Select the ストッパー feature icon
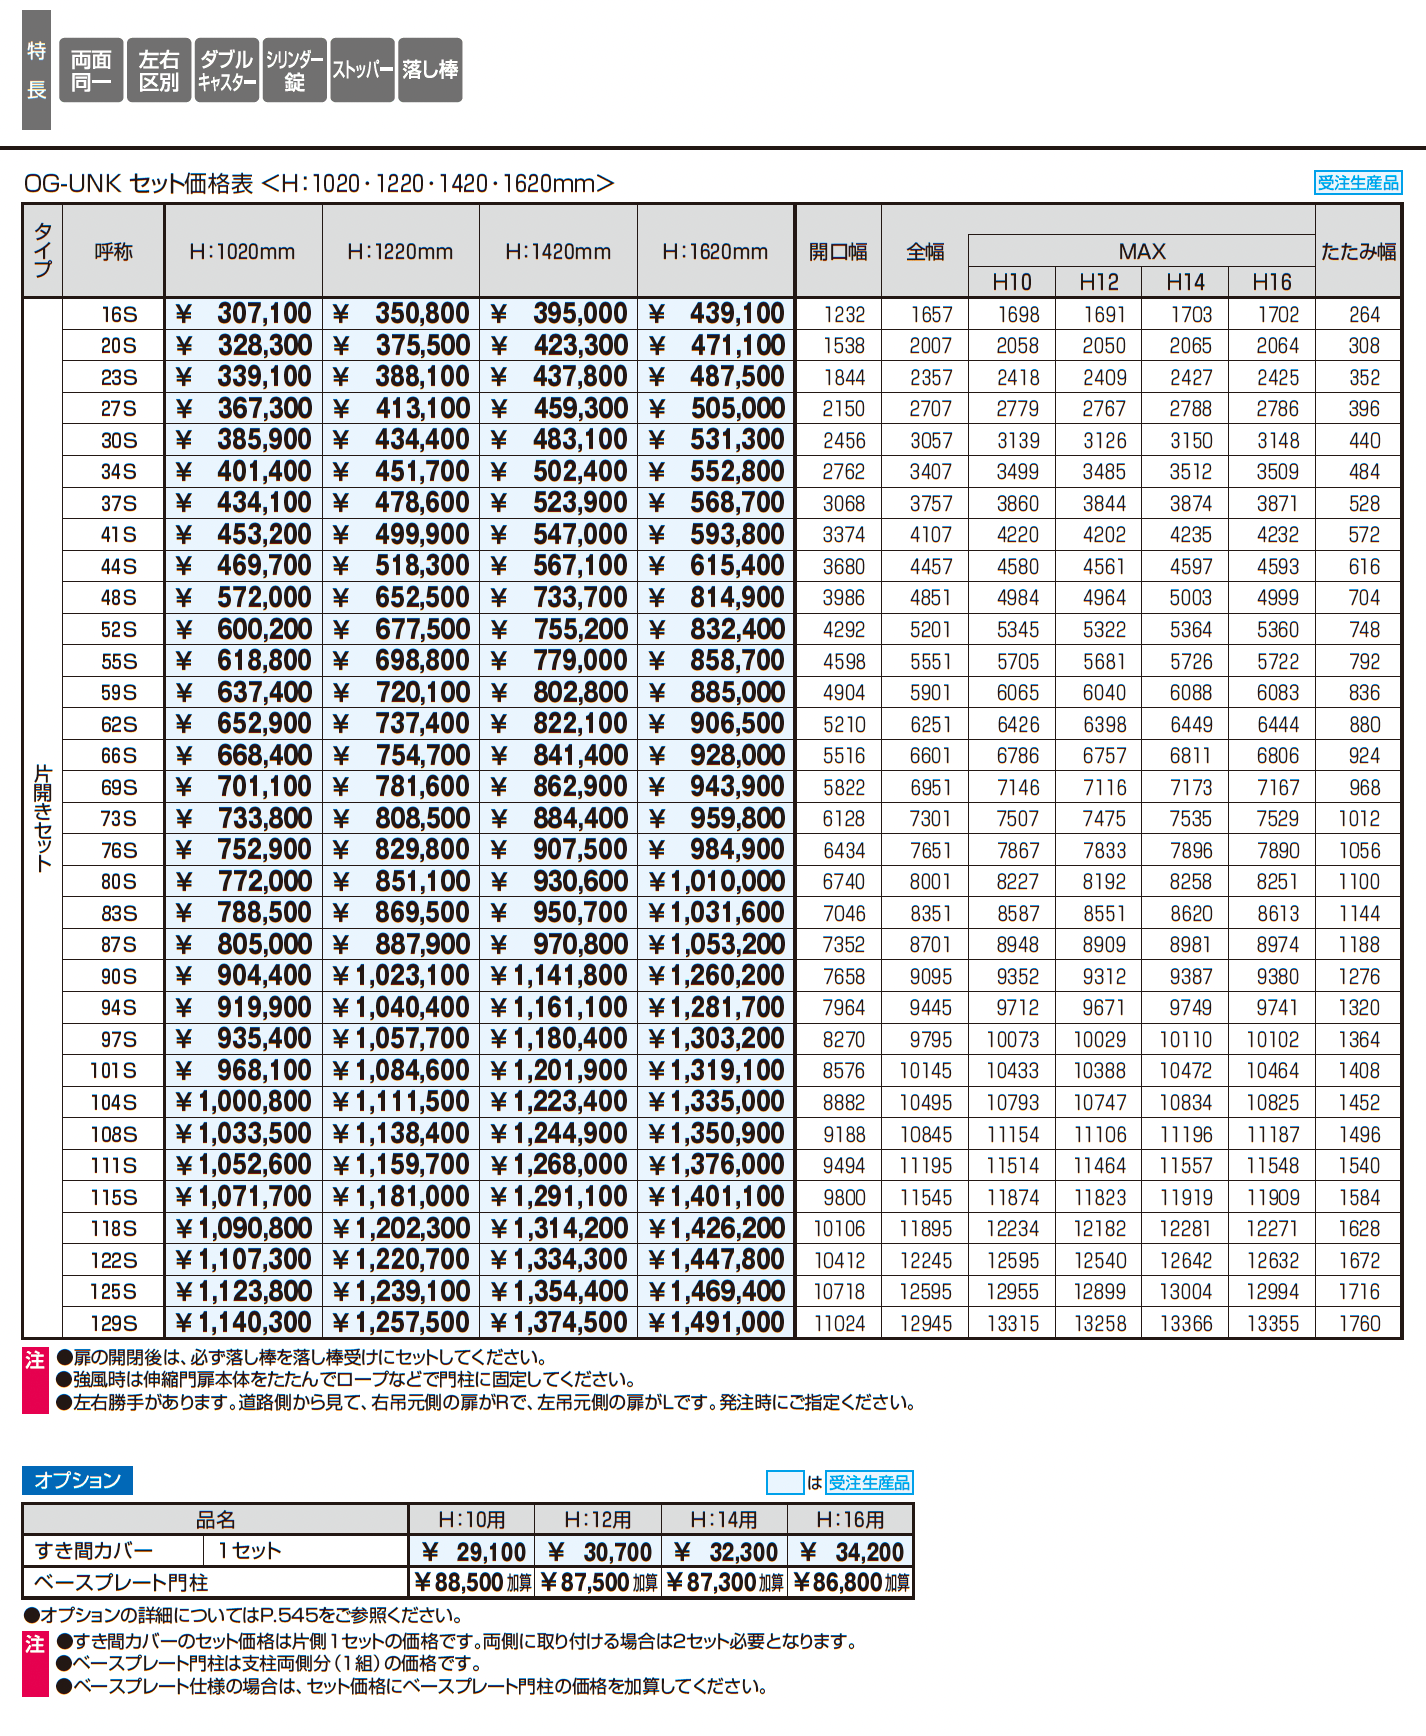 [x=362, y=70]
